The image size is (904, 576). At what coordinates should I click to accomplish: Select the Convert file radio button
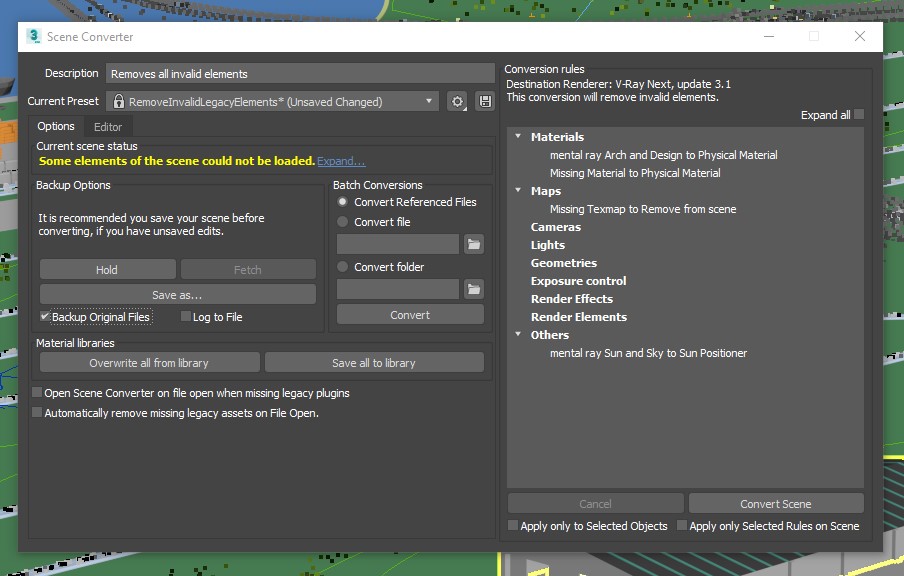coord(342,221)
